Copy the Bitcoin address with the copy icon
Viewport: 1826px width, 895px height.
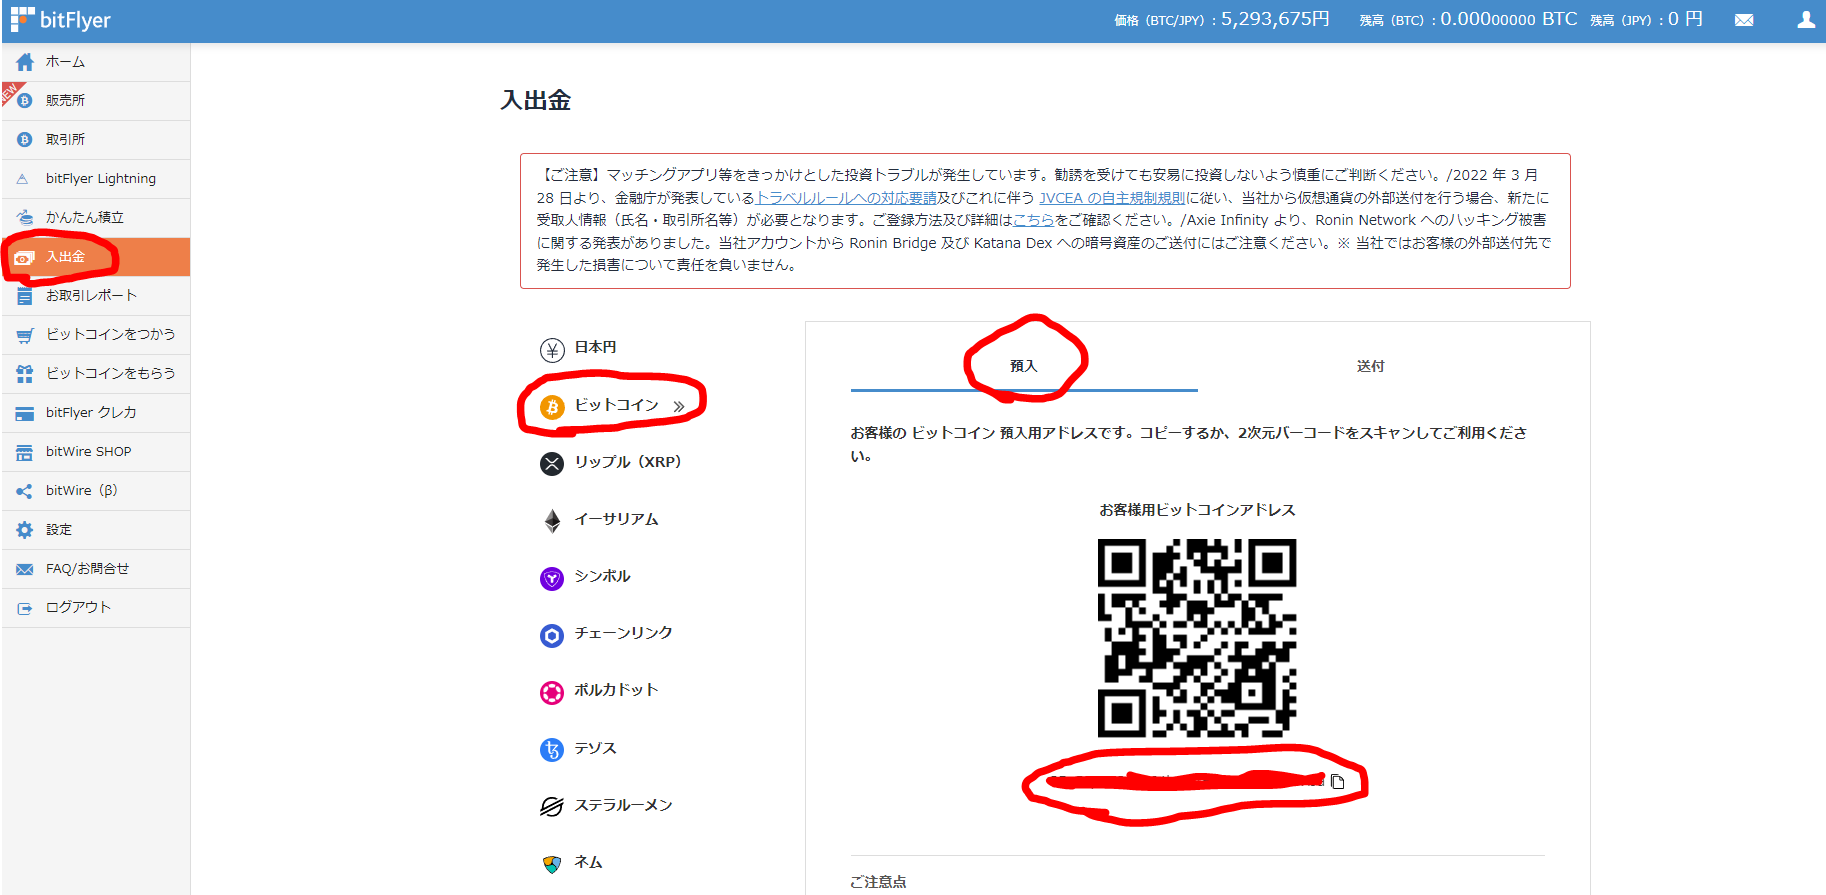(x=1337, y=781)
